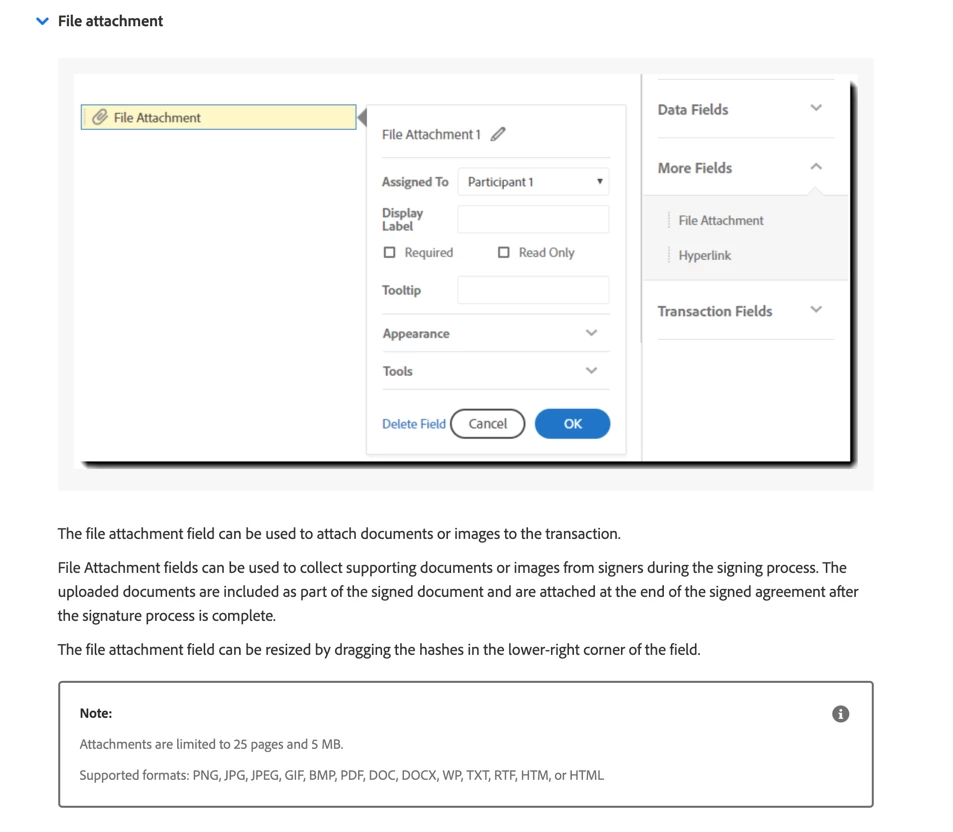This screenshot has width=953, height=832.
Task: Click the paperclip icon in File Attachment field
Action: coord(100,117)
